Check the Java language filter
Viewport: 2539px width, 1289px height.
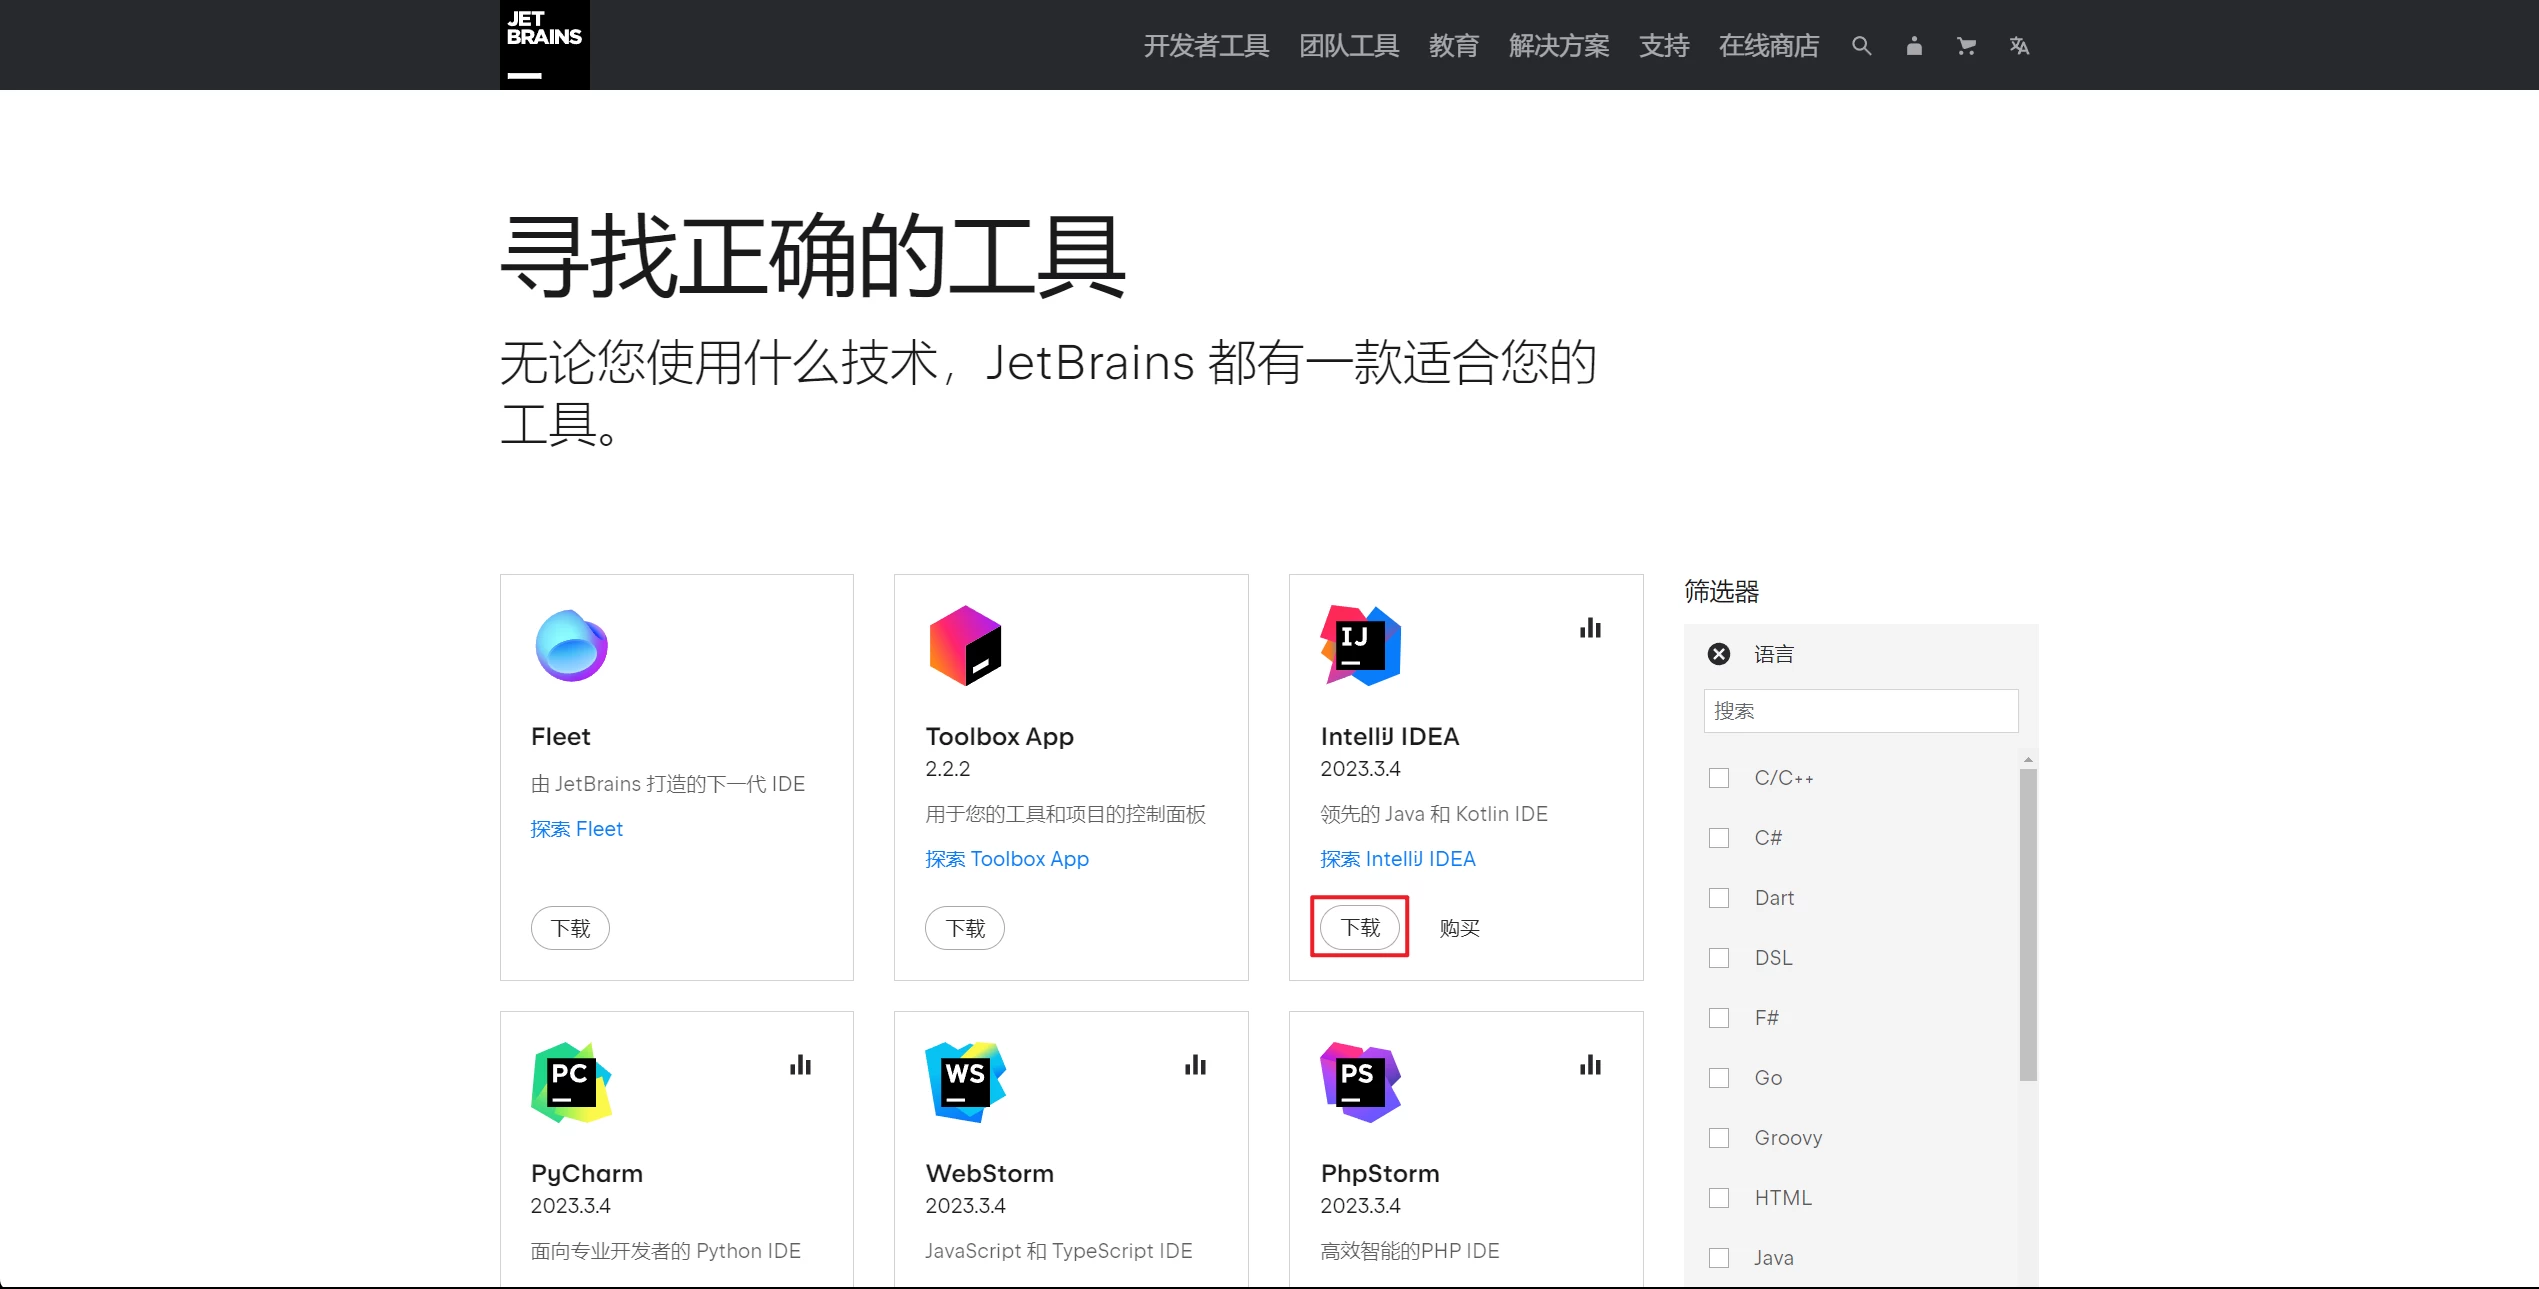coord(1719,1258)
